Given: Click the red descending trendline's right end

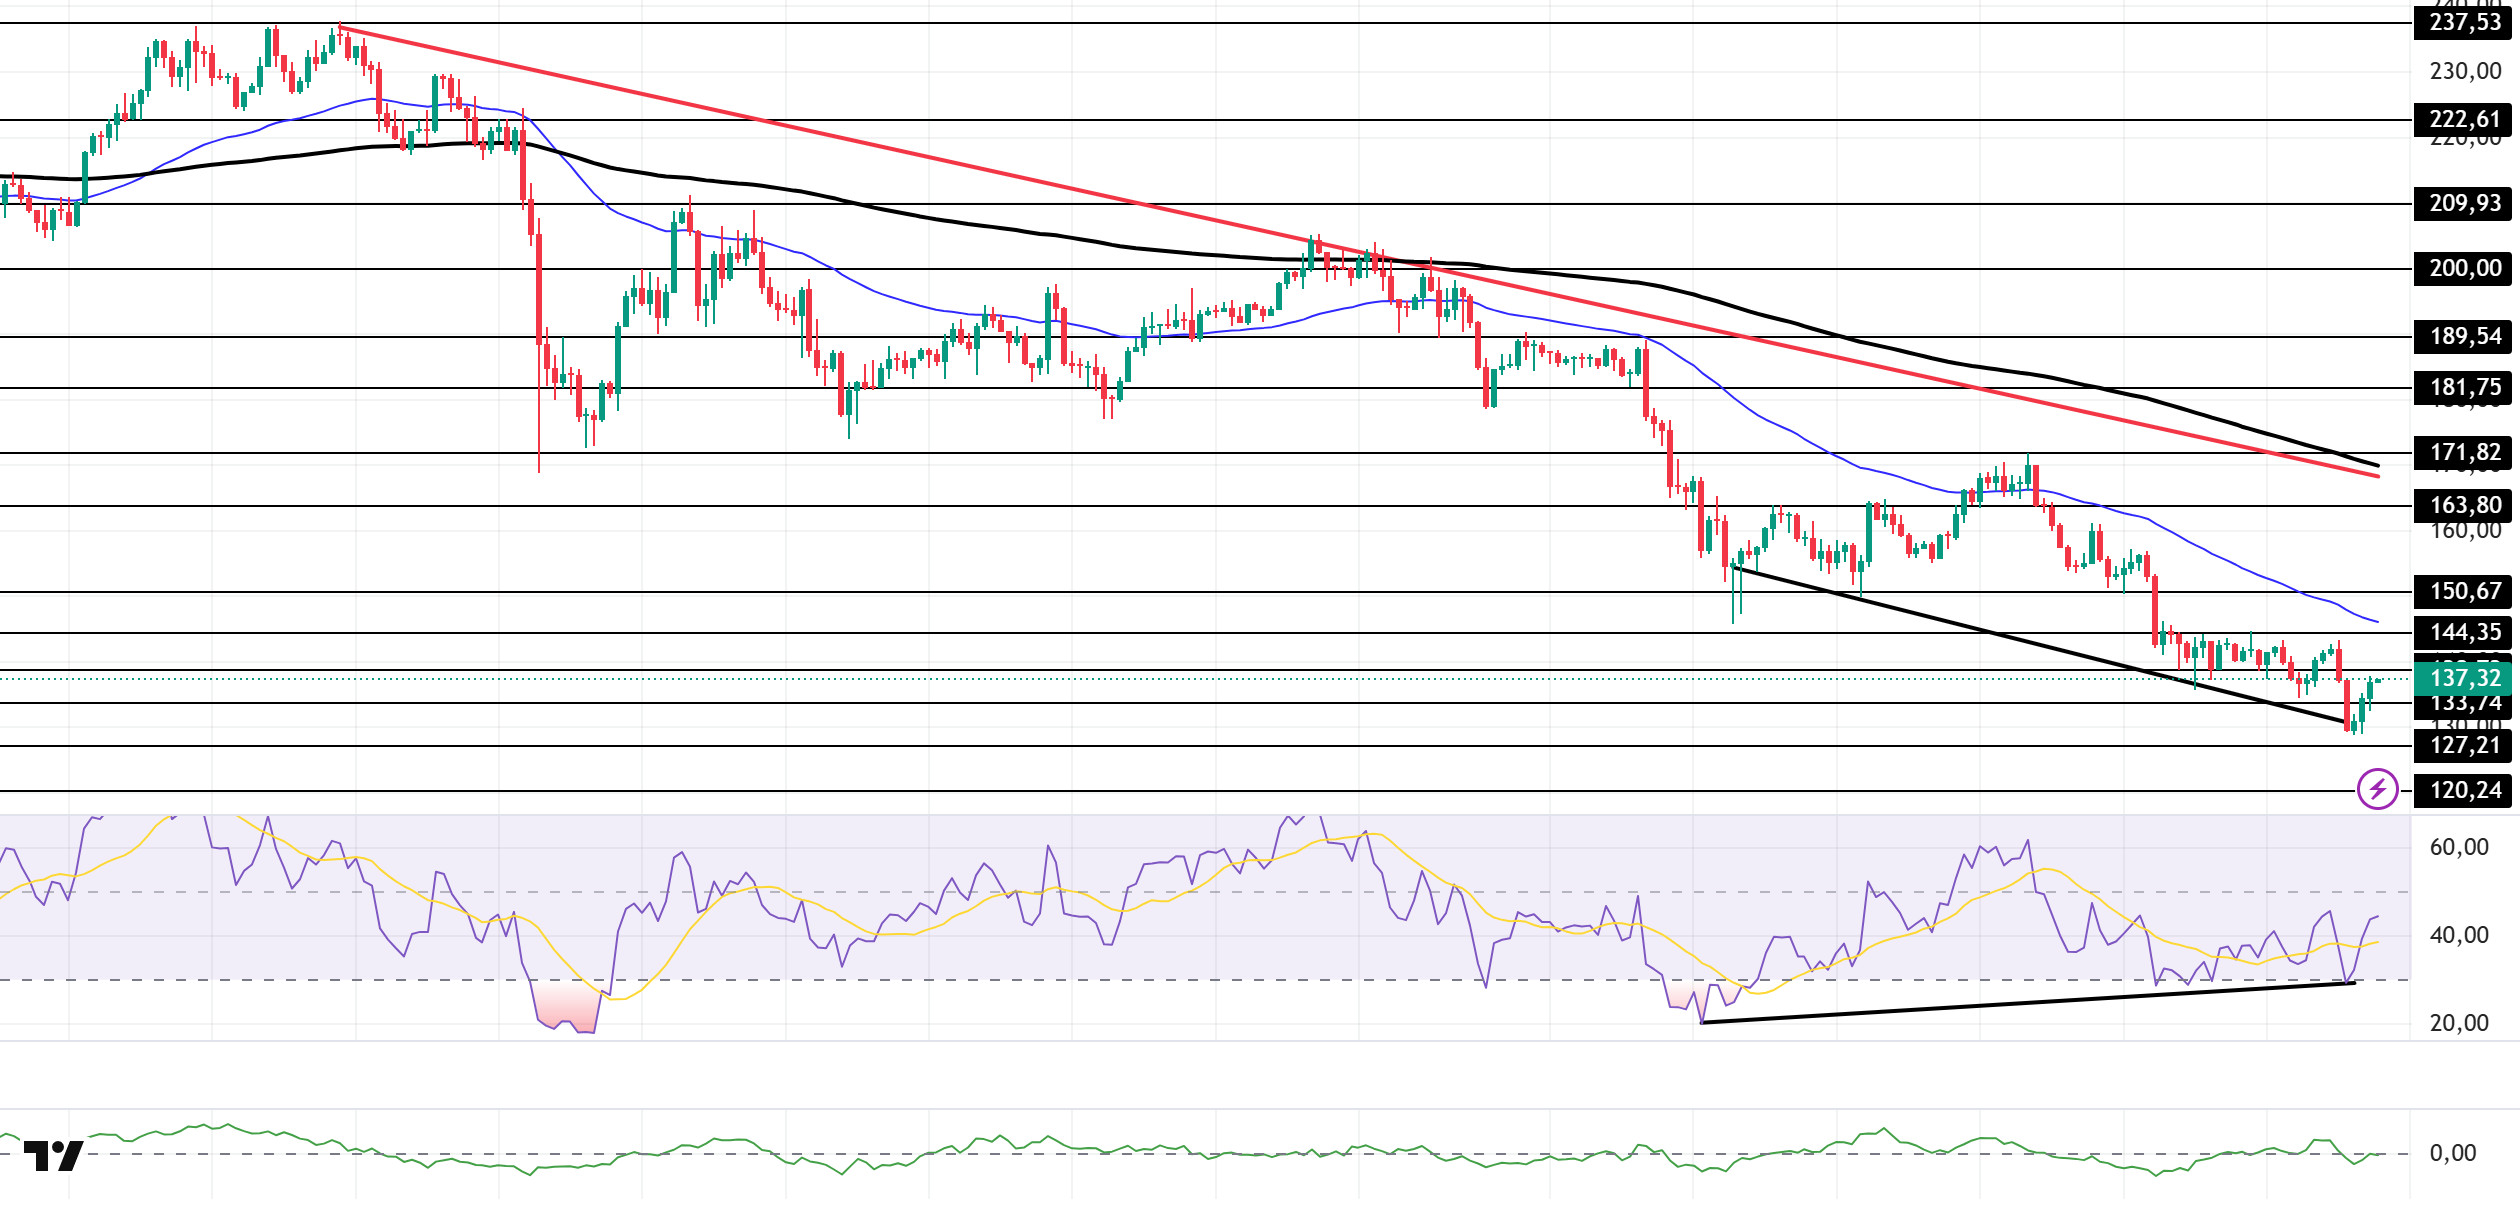Looking at the screenshot, I should [x=2376, y=475].
